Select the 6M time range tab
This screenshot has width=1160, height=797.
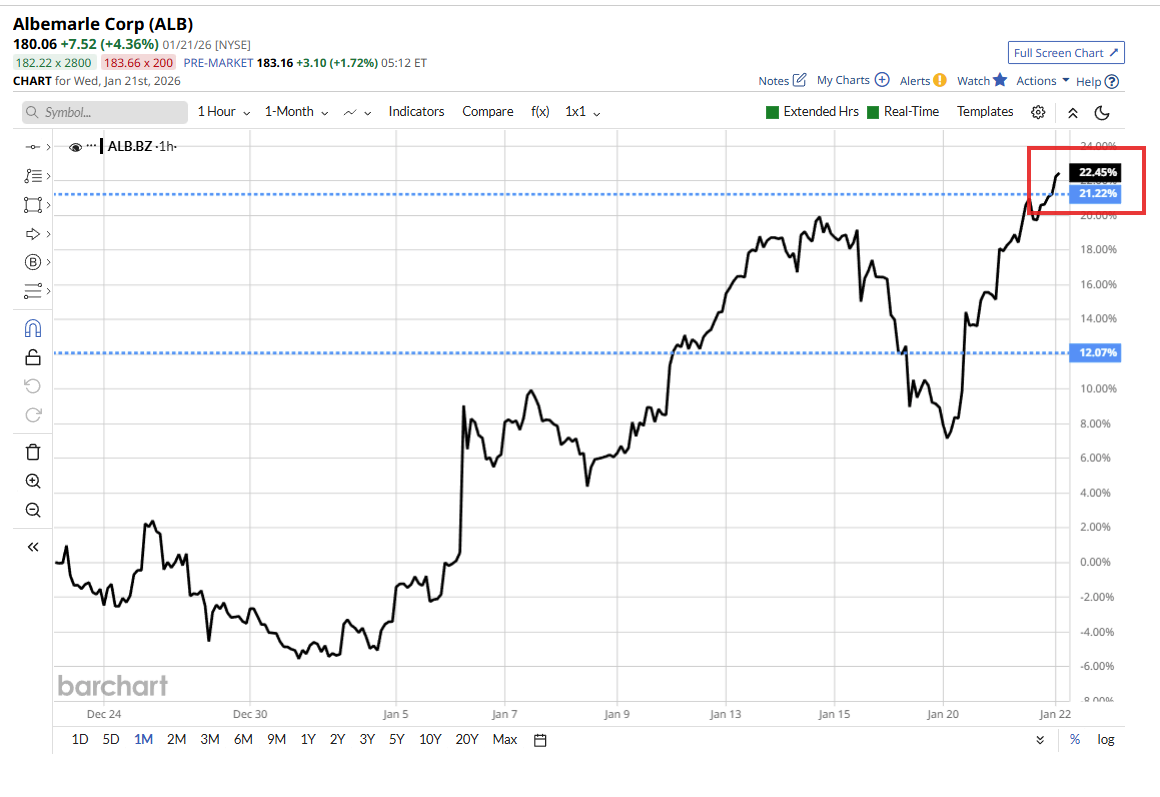243,740
